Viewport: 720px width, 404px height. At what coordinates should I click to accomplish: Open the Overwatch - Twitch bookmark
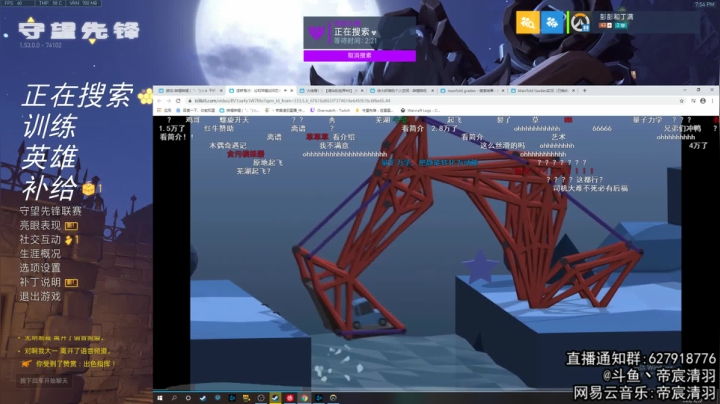330,110
